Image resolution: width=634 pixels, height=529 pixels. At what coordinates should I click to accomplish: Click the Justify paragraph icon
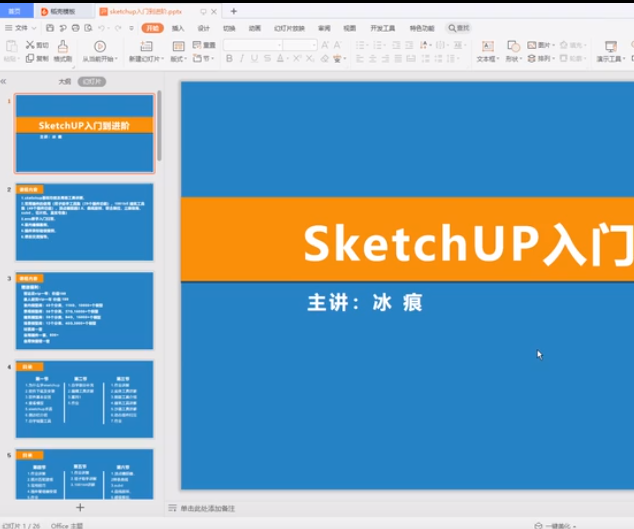(x=398, y=59)
